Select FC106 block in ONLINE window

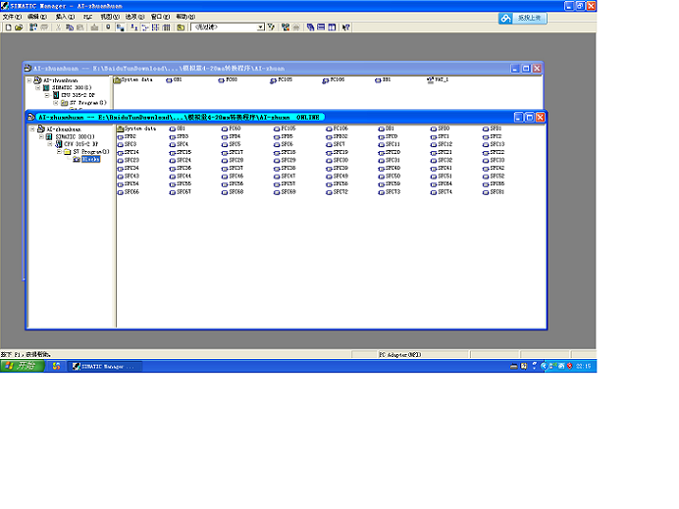click(x=337, y=129)
